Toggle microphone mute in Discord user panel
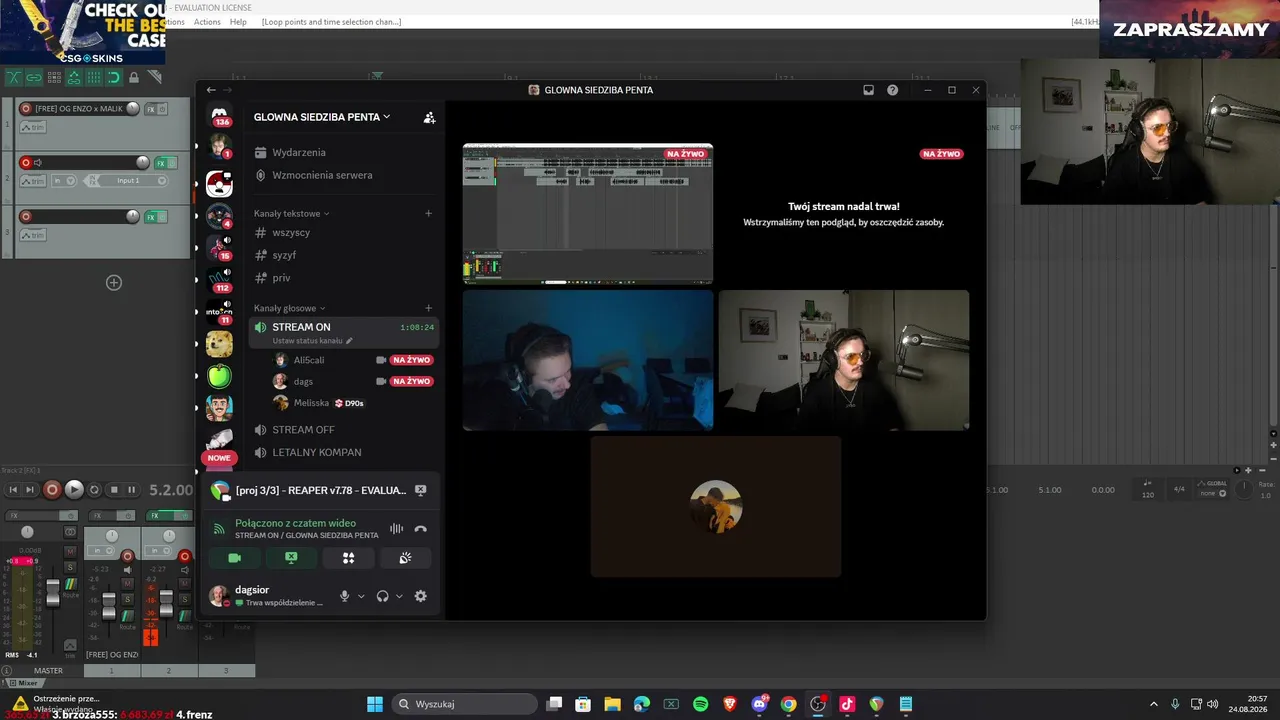1280x720 pixels. tap(344, 596)
